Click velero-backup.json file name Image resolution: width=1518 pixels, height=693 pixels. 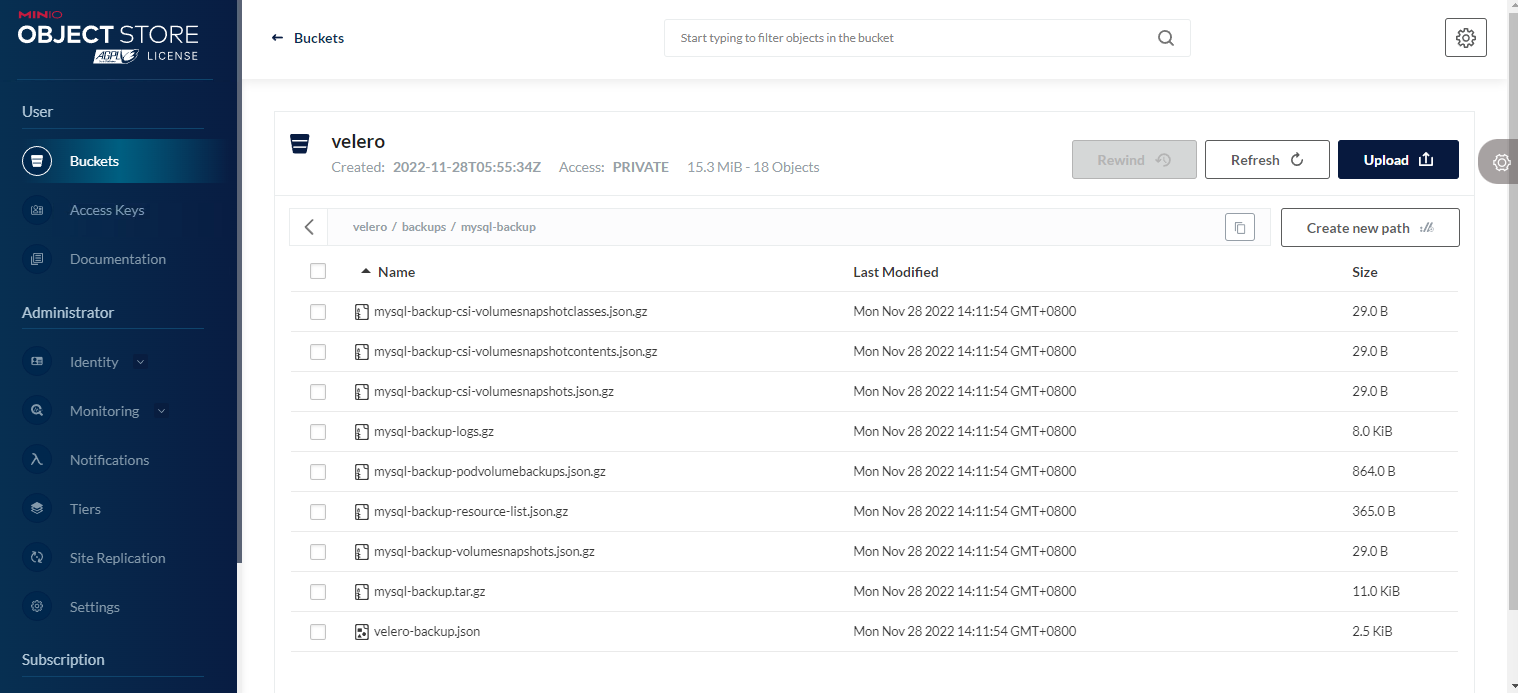427,632
